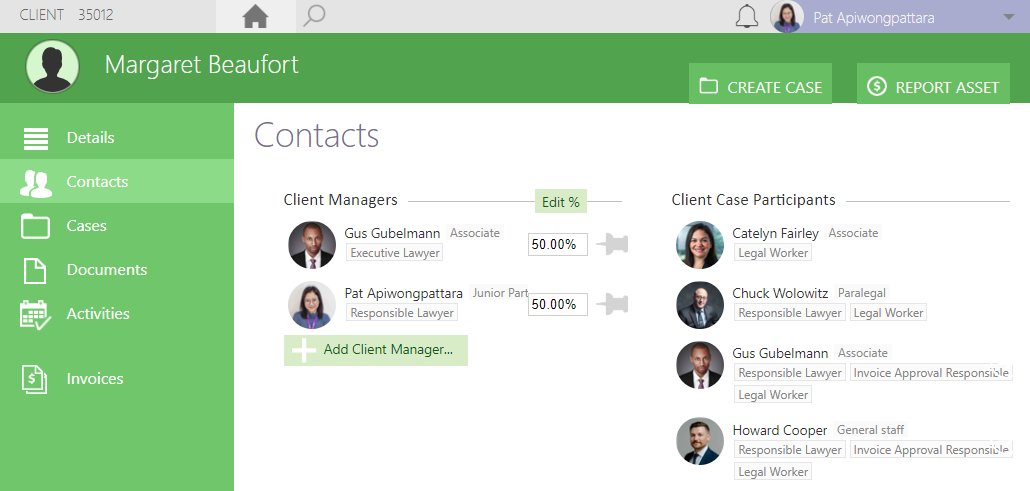Open the Invoices icon in sidebar
1030x491 pixels.
pyautogui.click(x=35, y=379)
